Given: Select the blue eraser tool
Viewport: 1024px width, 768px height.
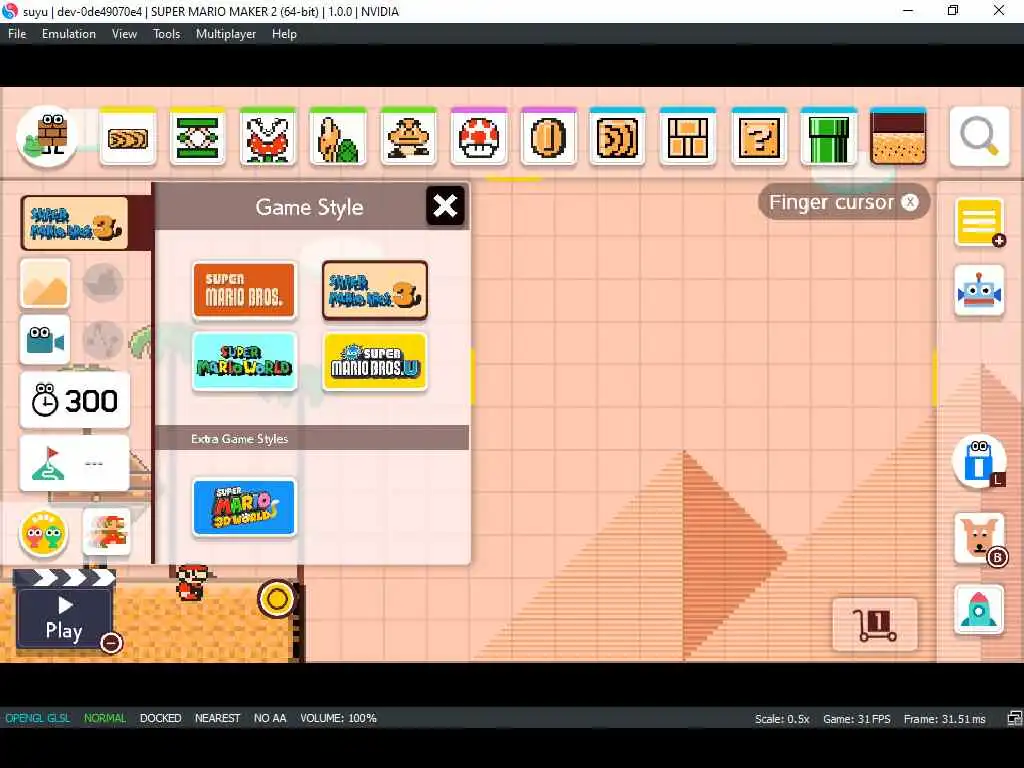Looking at the screenshot, I should tap(979, 461).
